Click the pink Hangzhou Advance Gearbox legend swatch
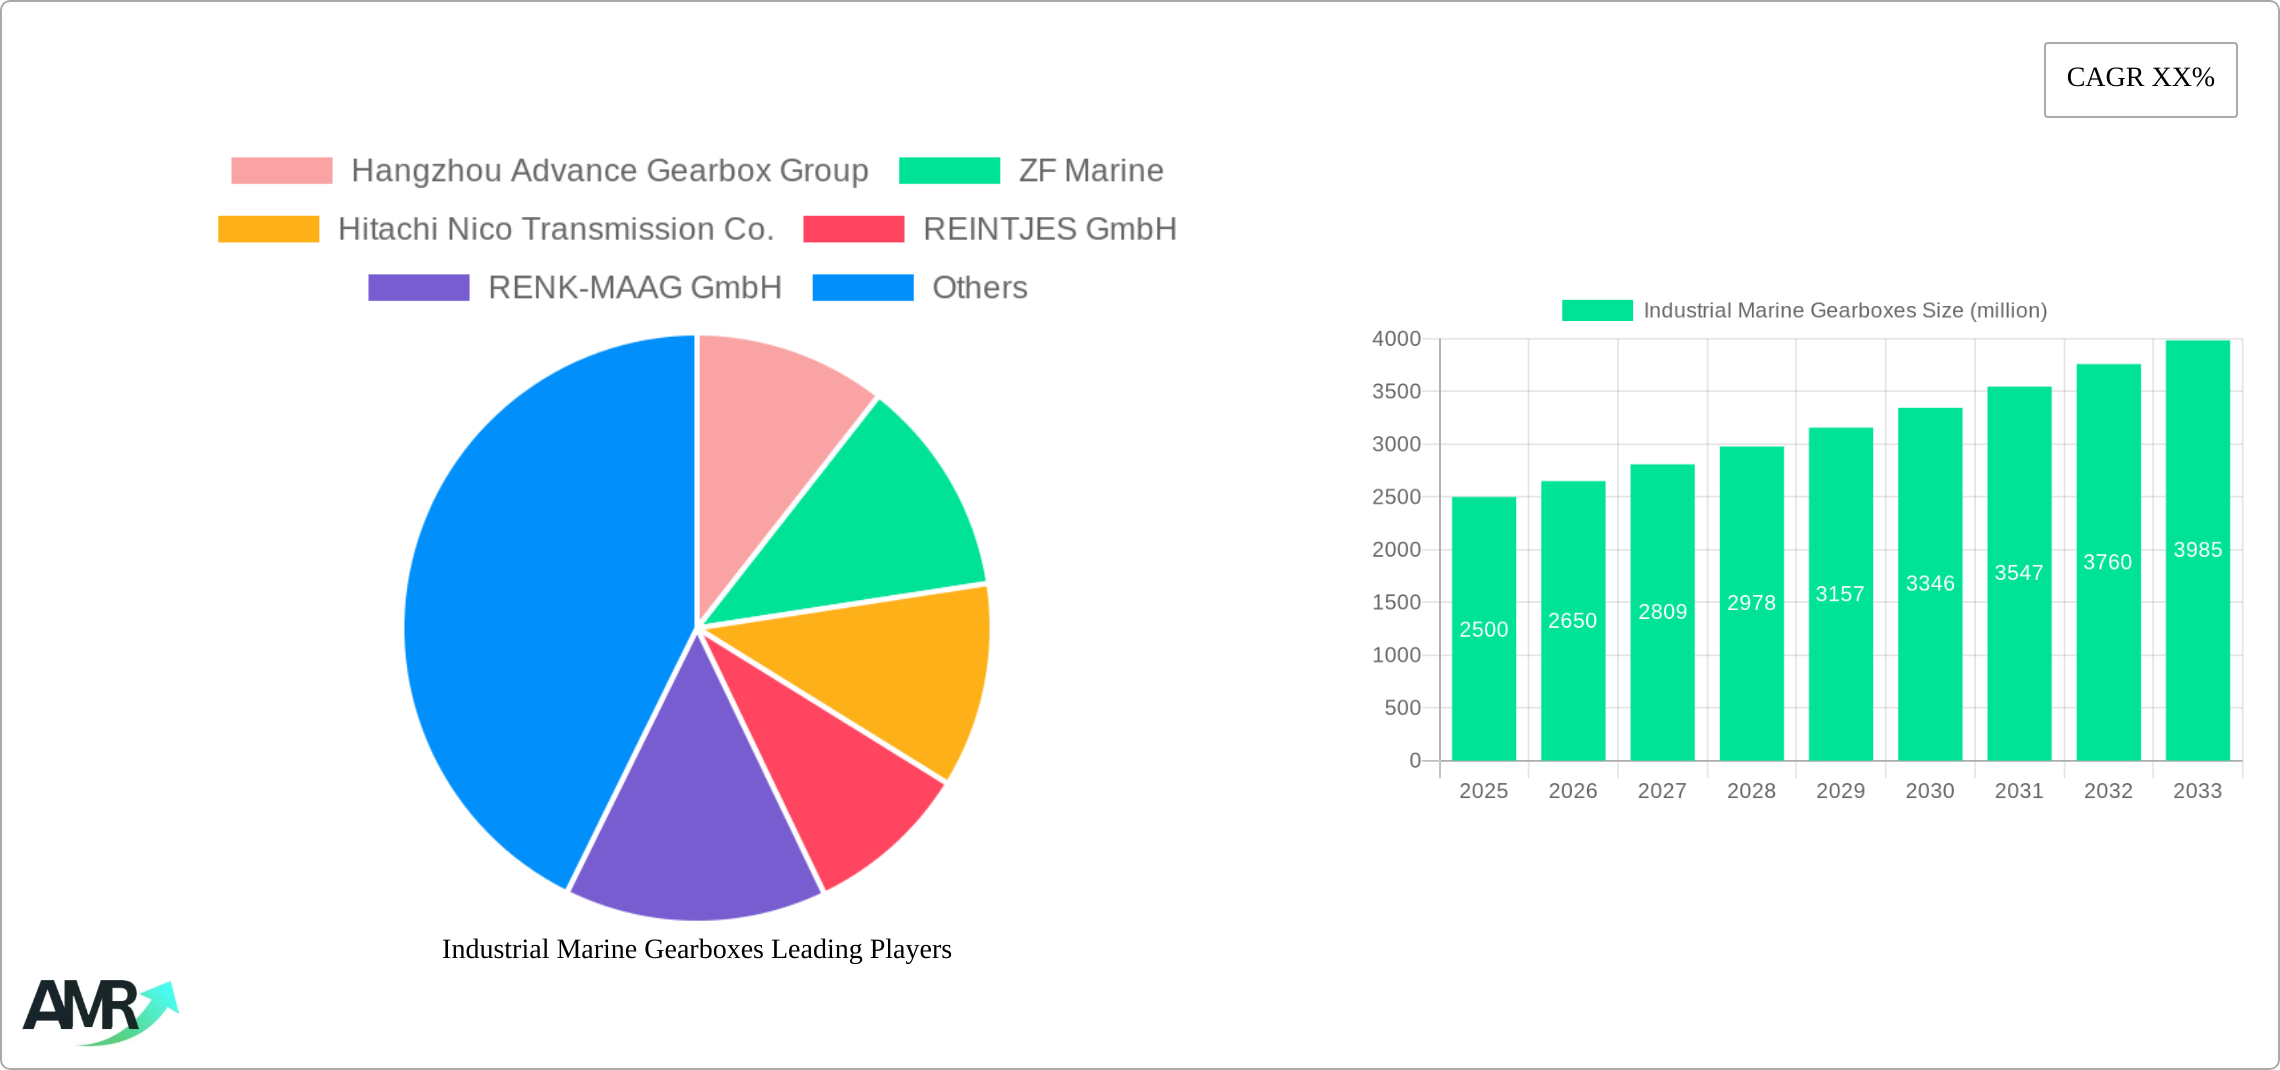This screenshot has width=2280, height=1070. point(280,170)
